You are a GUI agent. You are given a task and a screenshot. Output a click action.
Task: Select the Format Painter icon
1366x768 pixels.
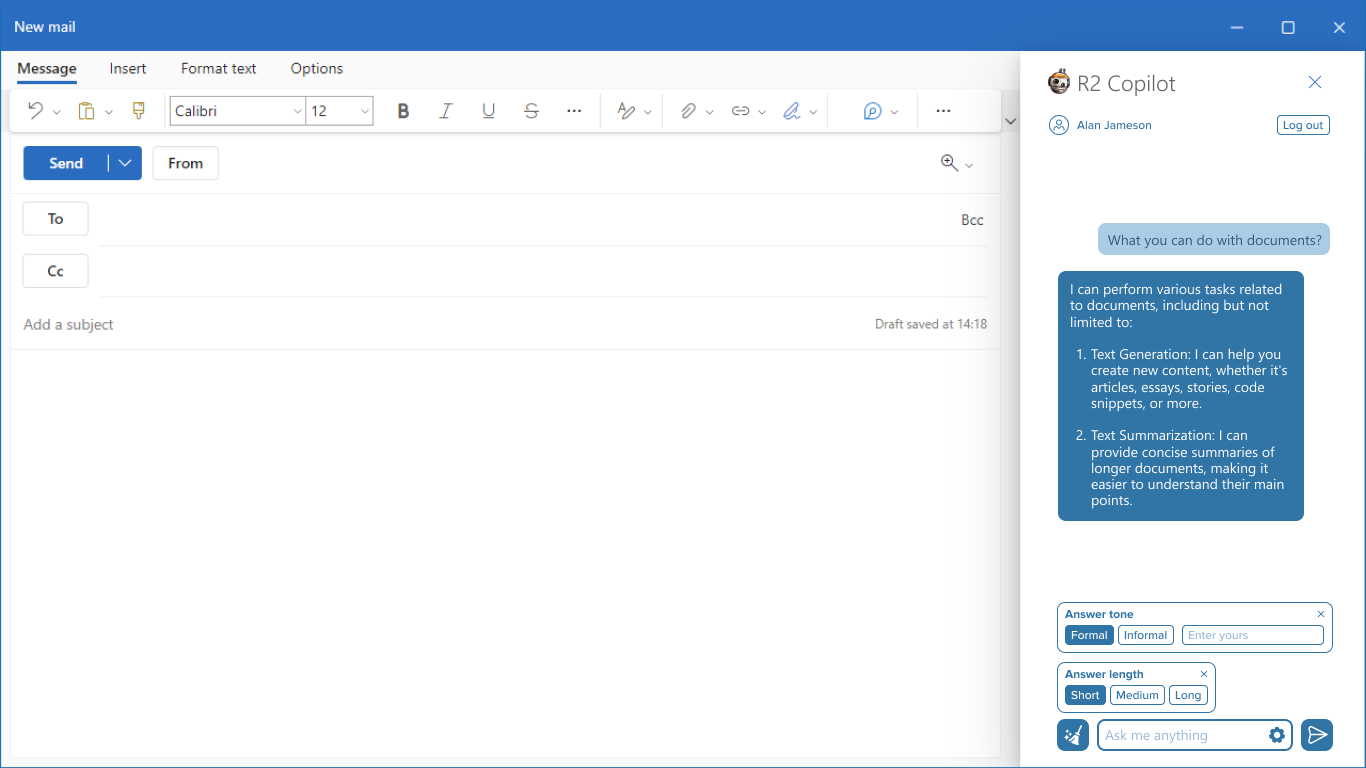[139, 111]
